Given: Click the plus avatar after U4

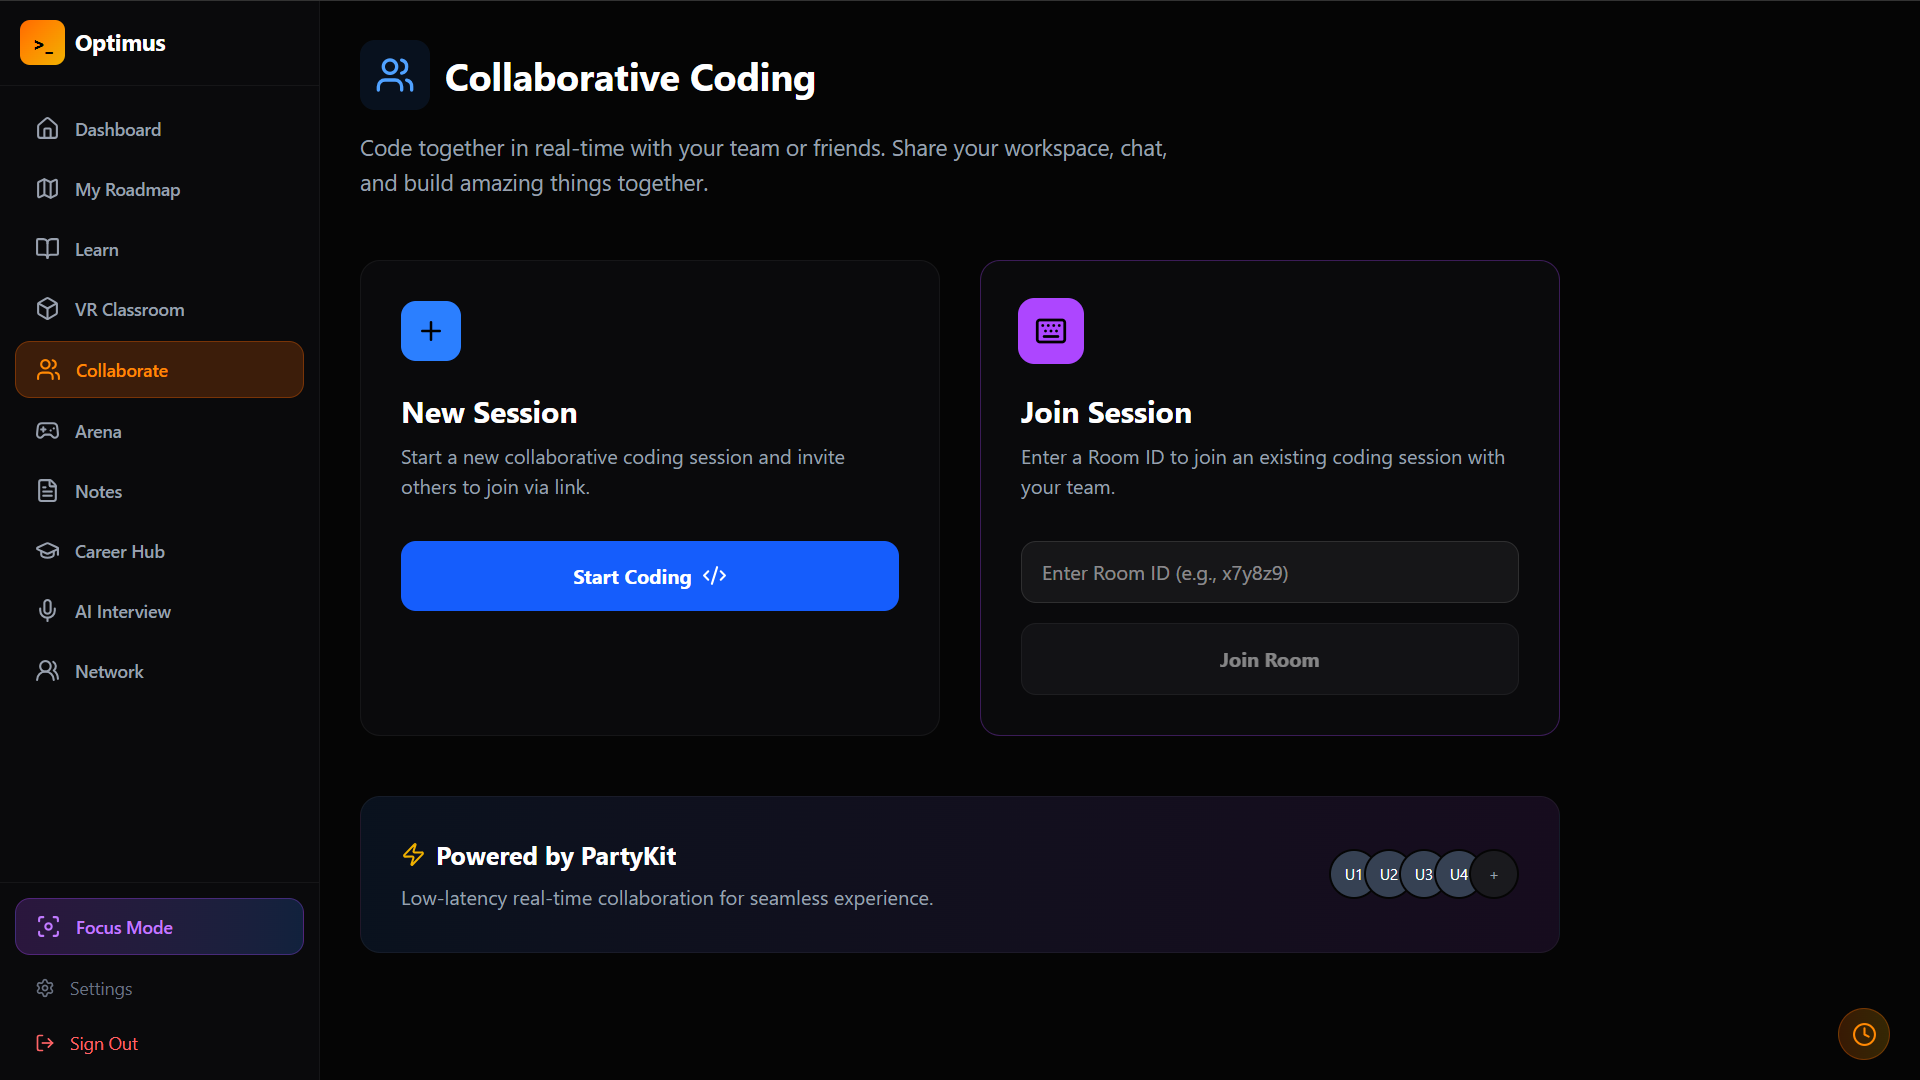Looking at the screenshot, I should coord(1494,874).
